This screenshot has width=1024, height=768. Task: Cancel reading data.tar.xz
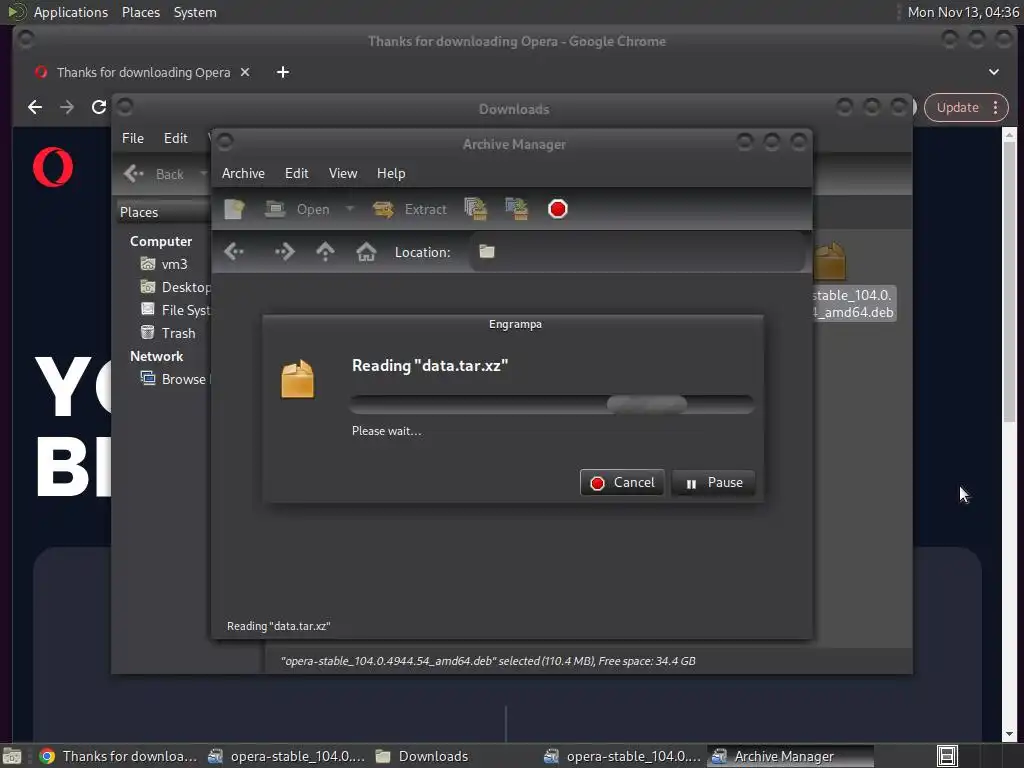(x=622, y=483)
